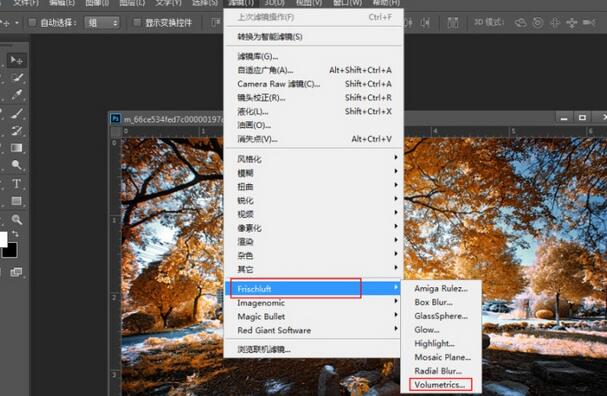The image size is (607, 396).
Task: Click the black background color swatch
Action: point(11,251)
